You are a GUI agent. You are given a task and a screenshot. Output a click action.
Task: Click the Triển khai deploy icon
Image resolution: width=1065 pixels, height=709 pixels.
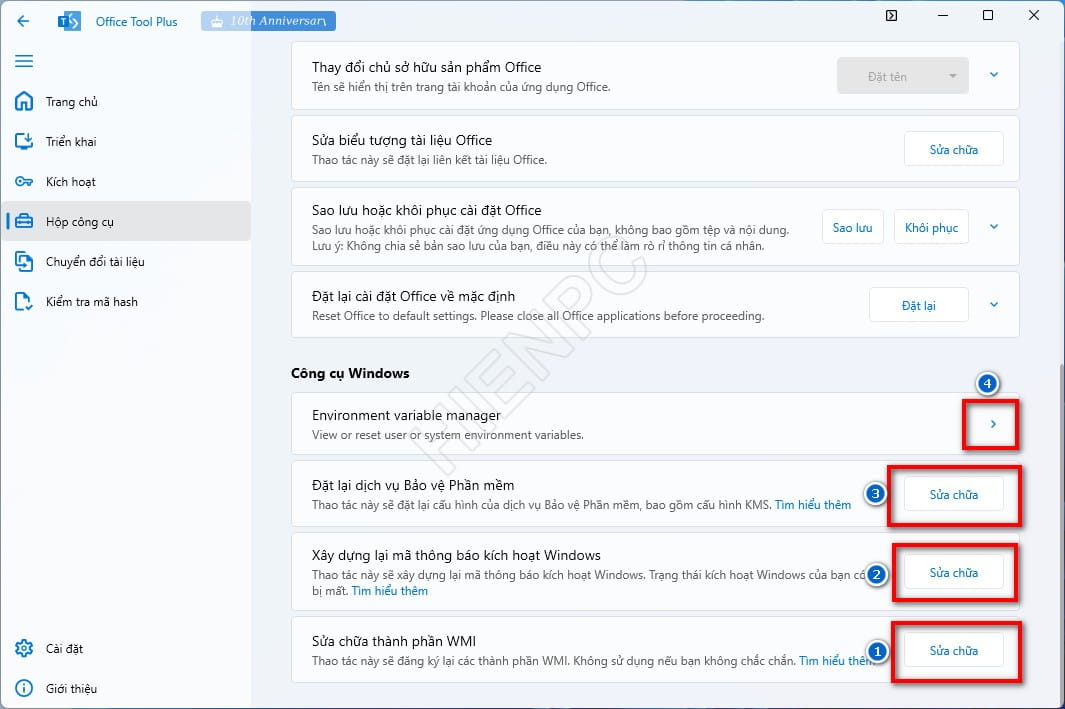click(x=24, y=141)
